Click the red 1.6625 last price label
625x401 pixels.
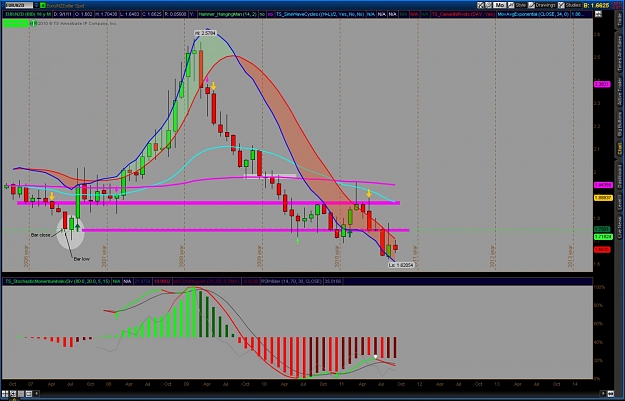(x=602, y=250)
